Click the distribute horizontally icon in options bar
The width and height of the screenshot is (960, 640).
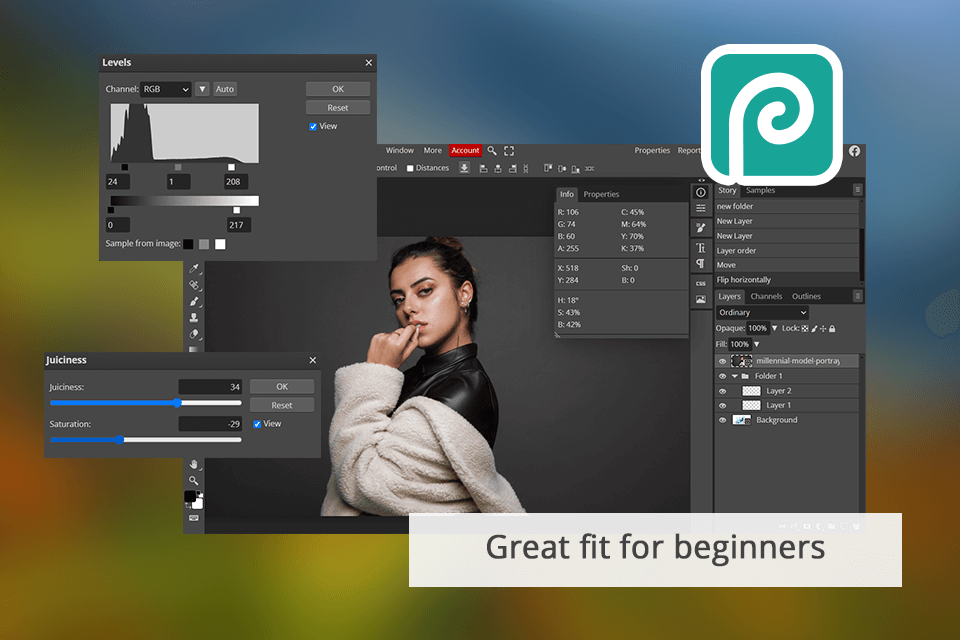[590, 168]
